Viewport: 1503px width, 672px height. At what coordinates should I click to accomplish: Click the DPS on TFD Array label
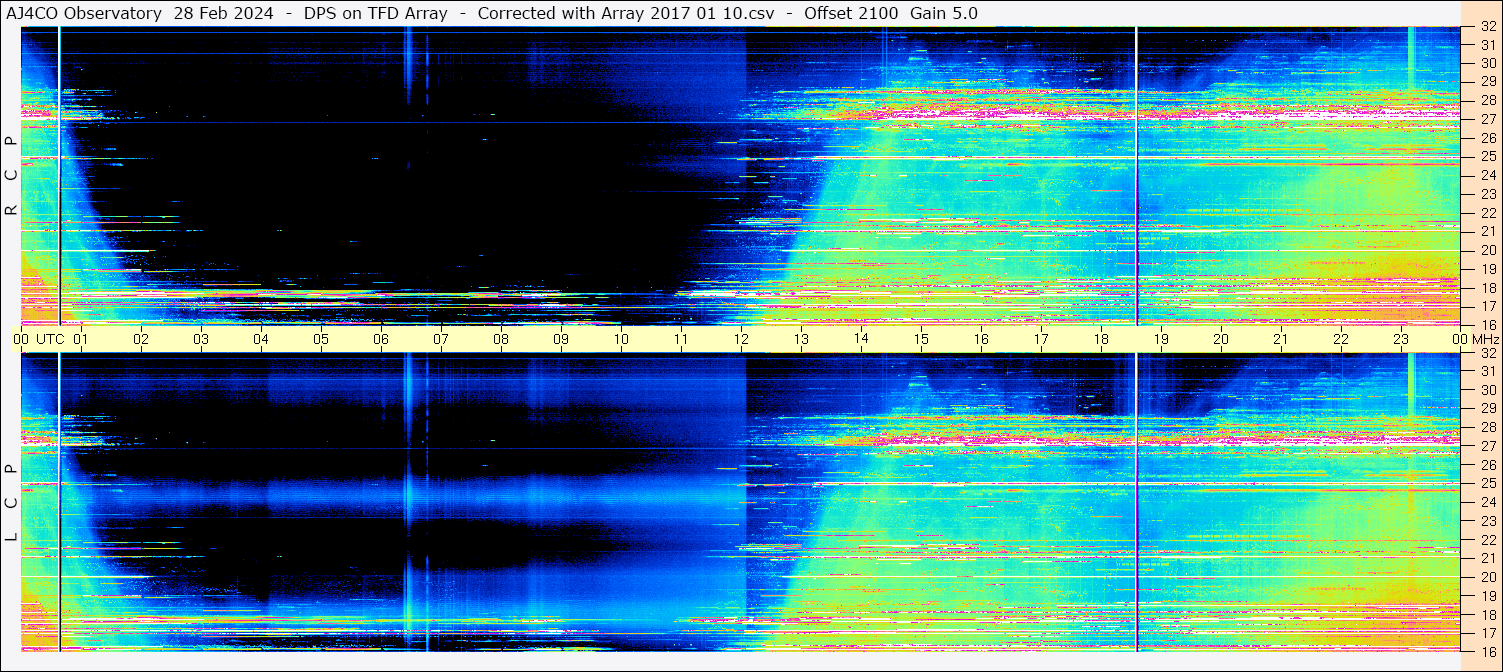pyautogui.click(x=375, y=13)
